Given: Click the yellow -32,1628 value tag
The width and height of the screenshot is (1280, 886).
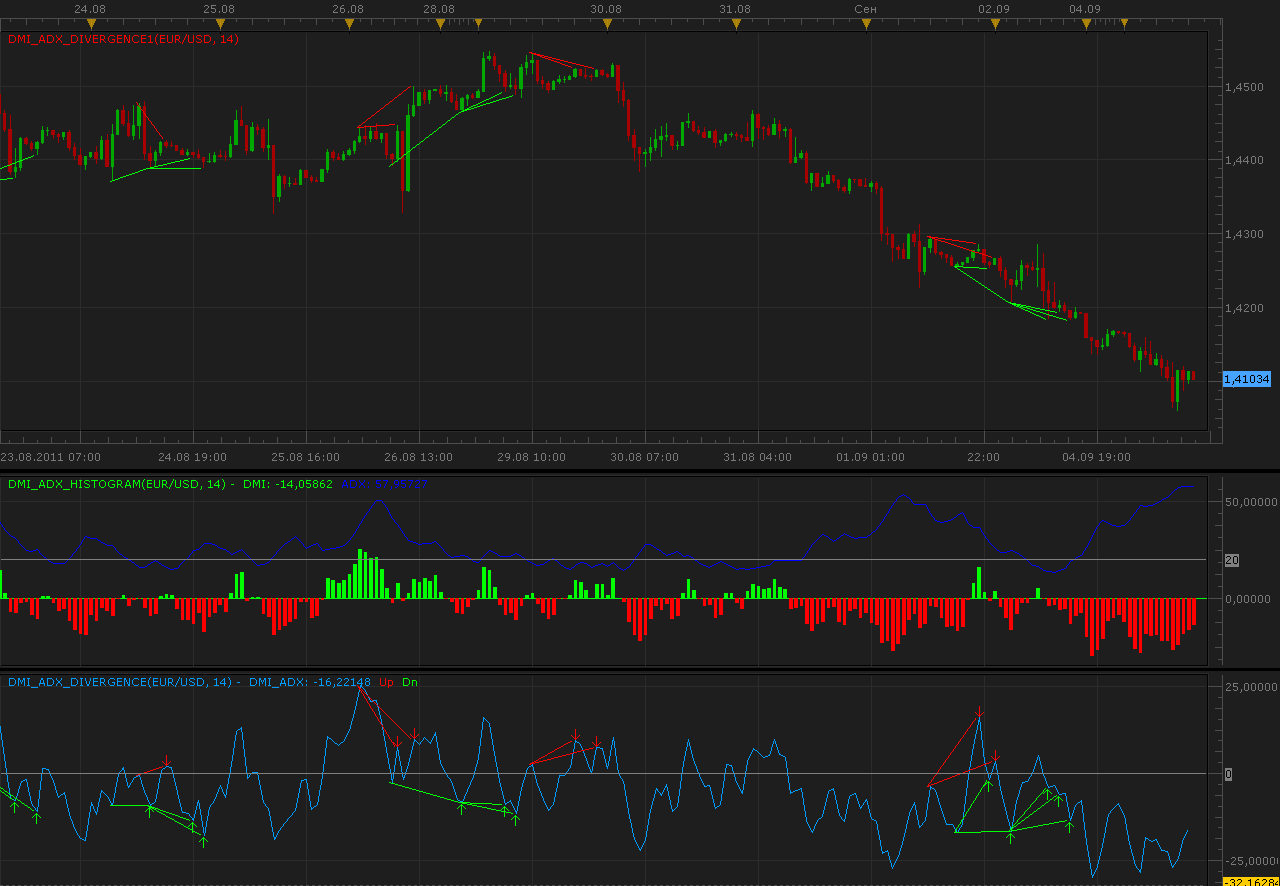Looking at the screenshot, I should point(1251,881).
